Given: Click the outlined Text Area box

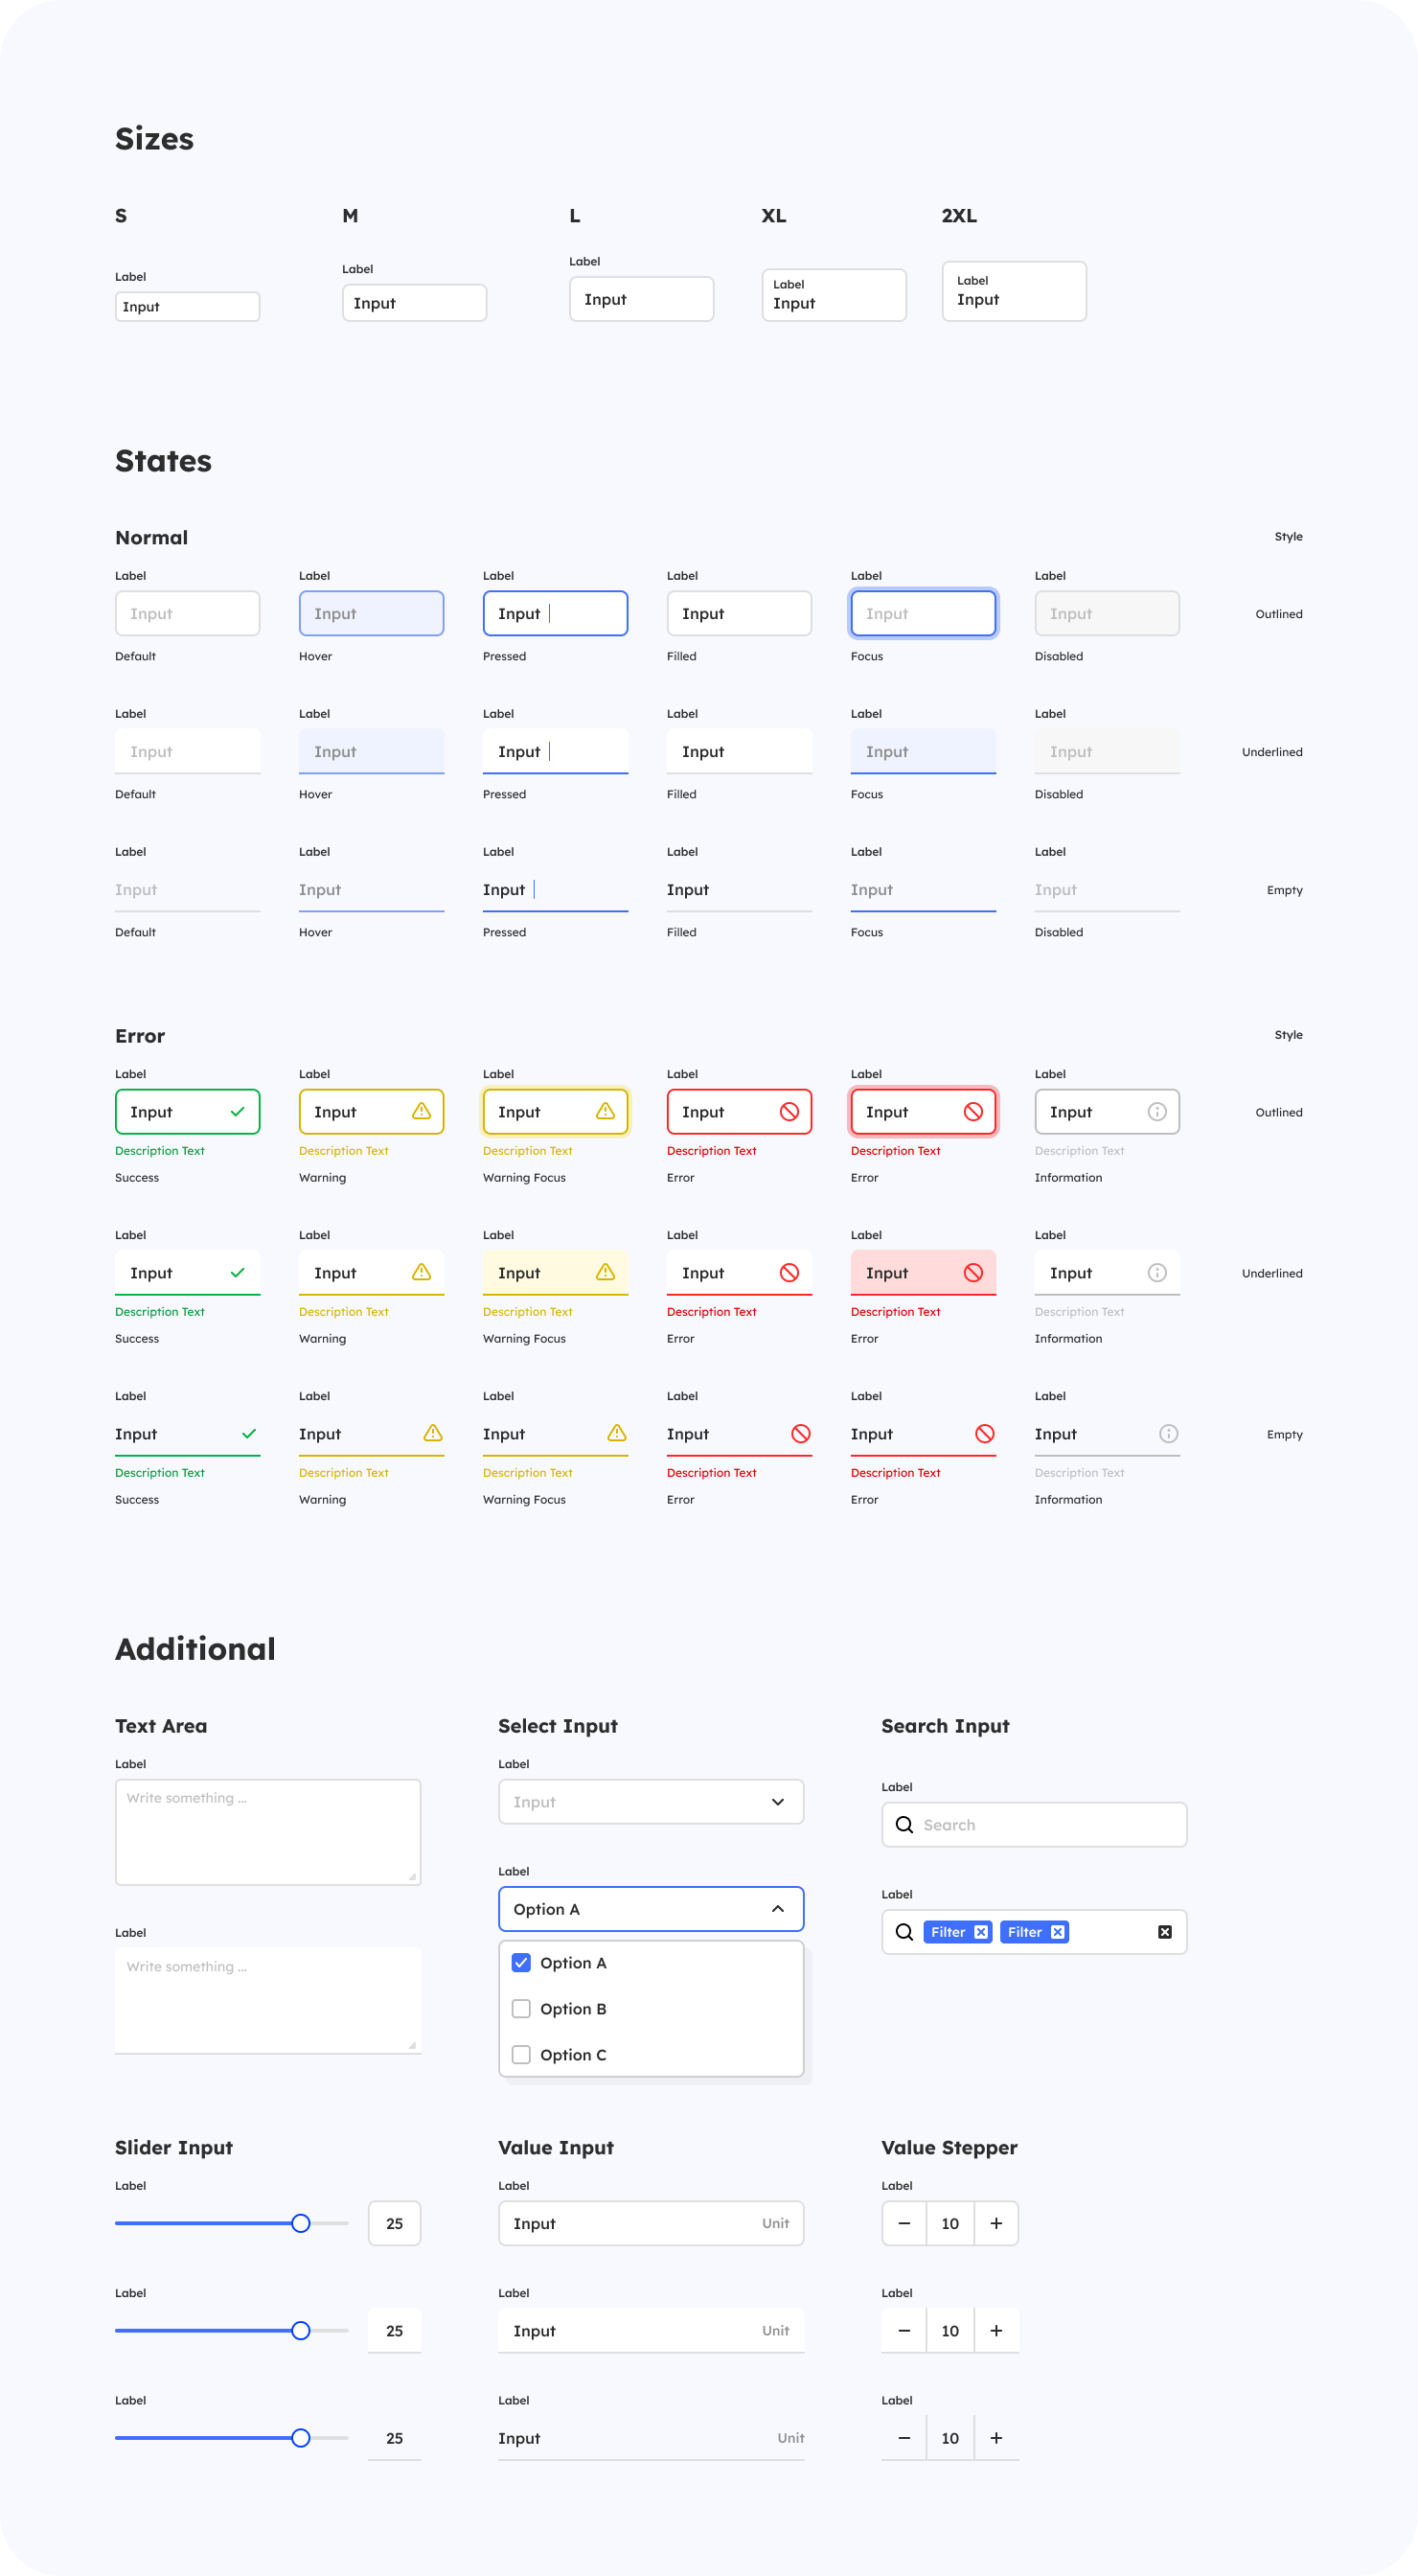Looking at the screenshot, I should click(268, 1832).
